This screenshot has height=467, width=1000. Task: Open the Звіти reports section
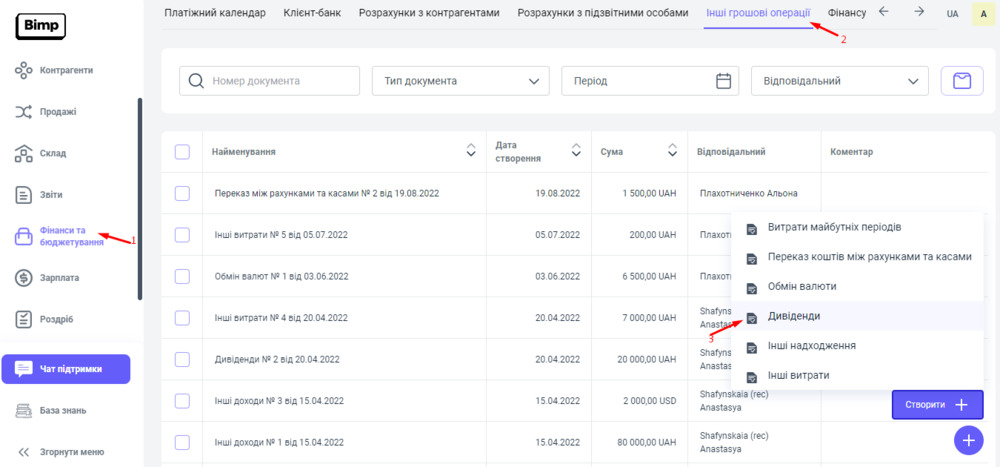51,195
